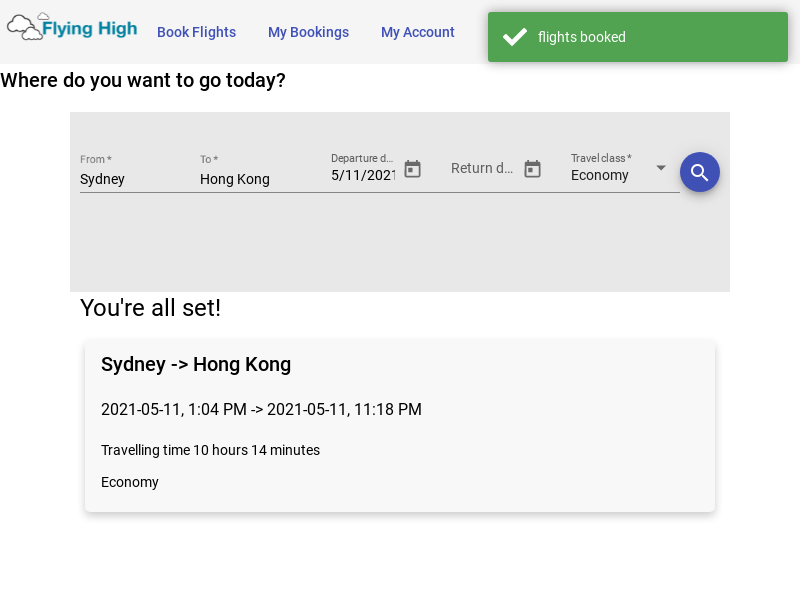This screenshot has height=600, width=800.
Task: Dismiss the 'flights booked' toast message
Action: [x=638, y=37]
